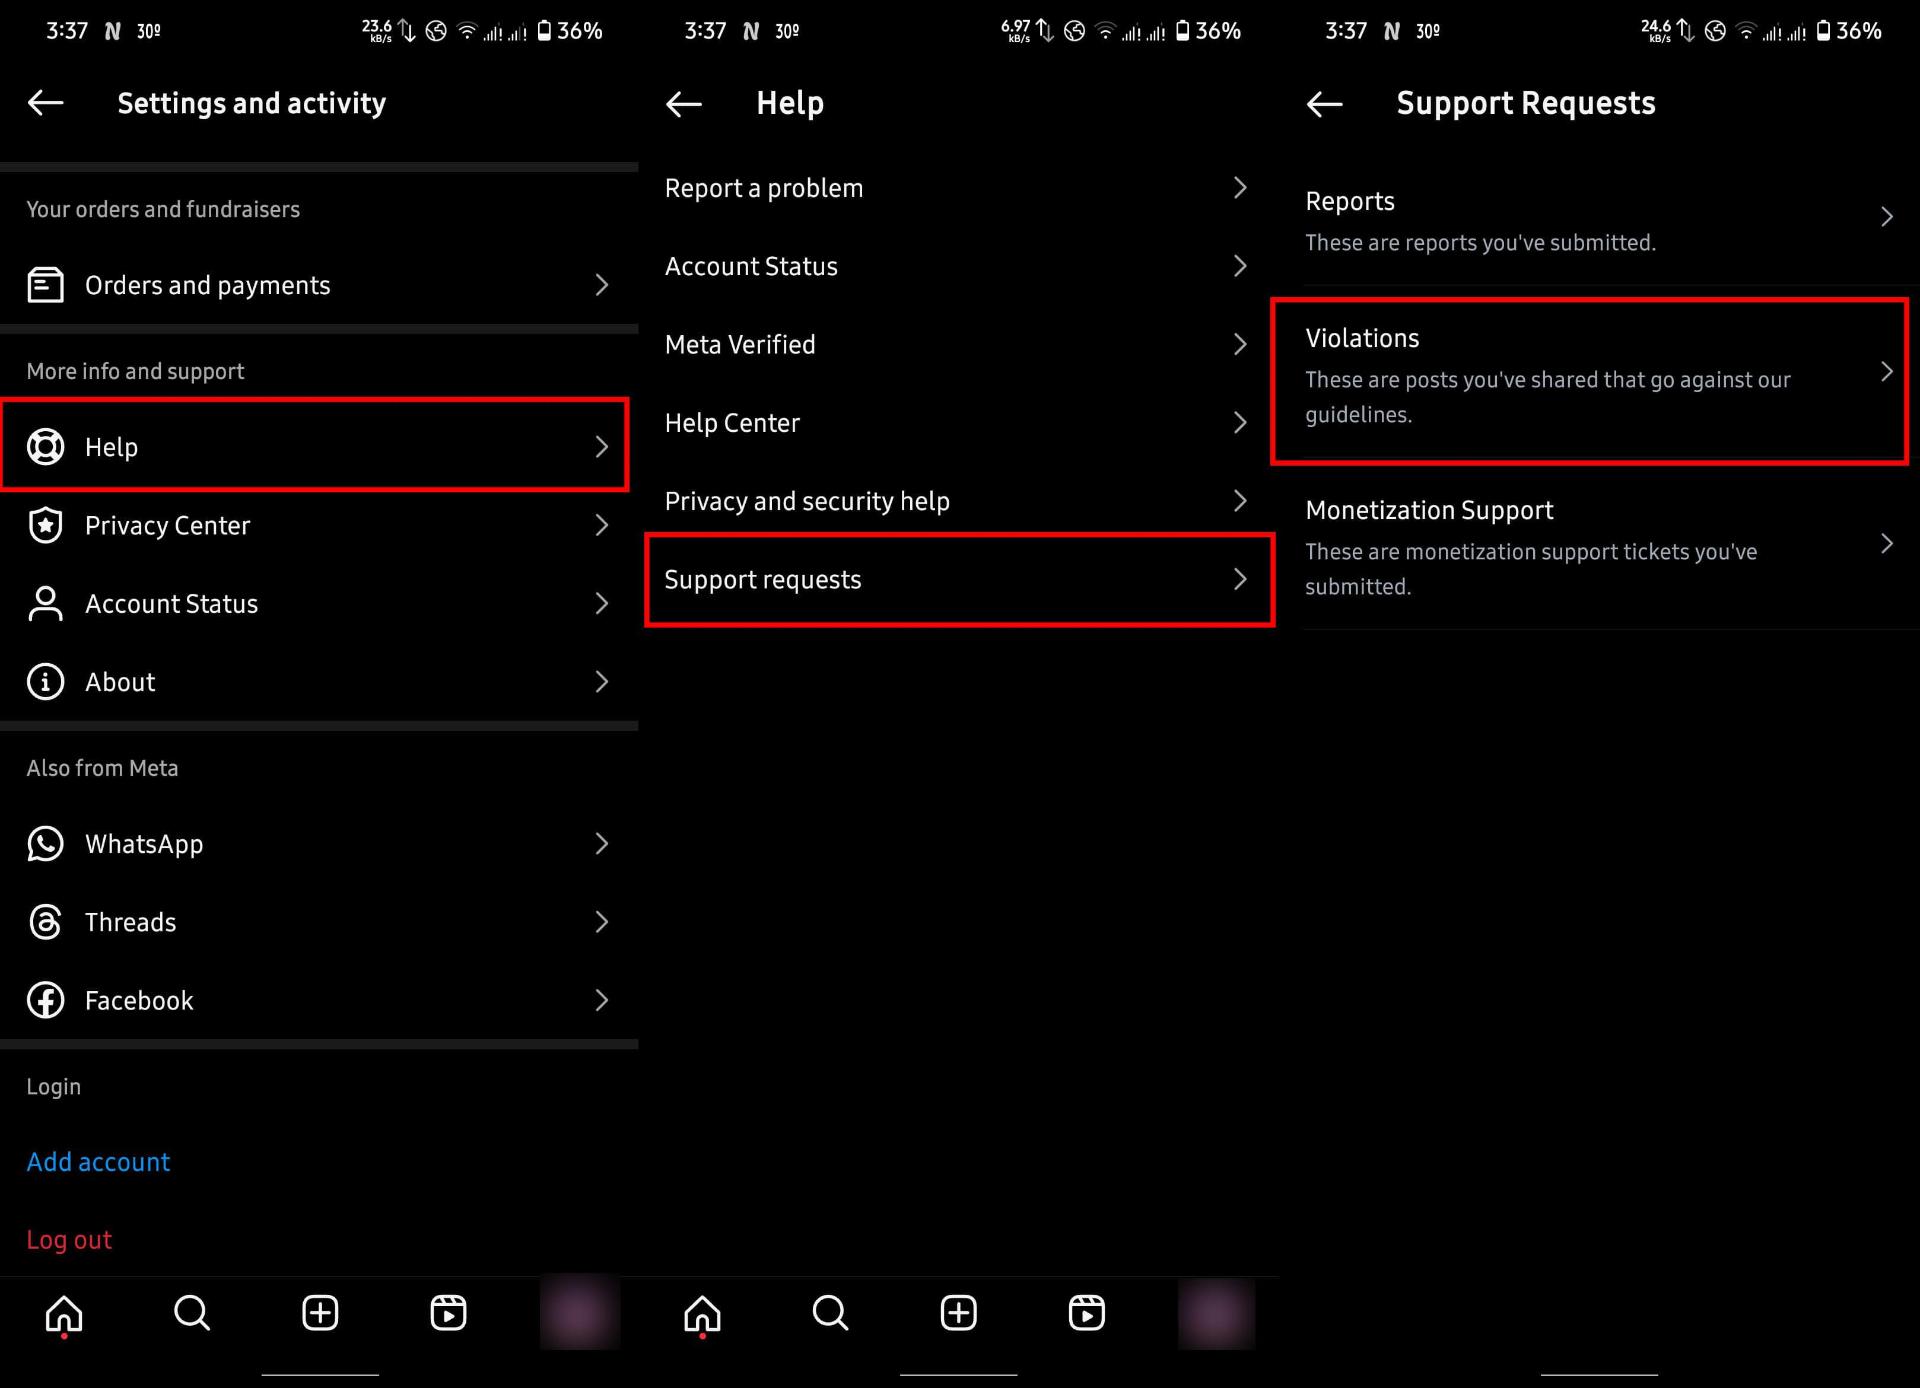This screenshot has width=1920, height=1388.
Task: Tap the Help lifebuoy icon
Action: (45, 447)
